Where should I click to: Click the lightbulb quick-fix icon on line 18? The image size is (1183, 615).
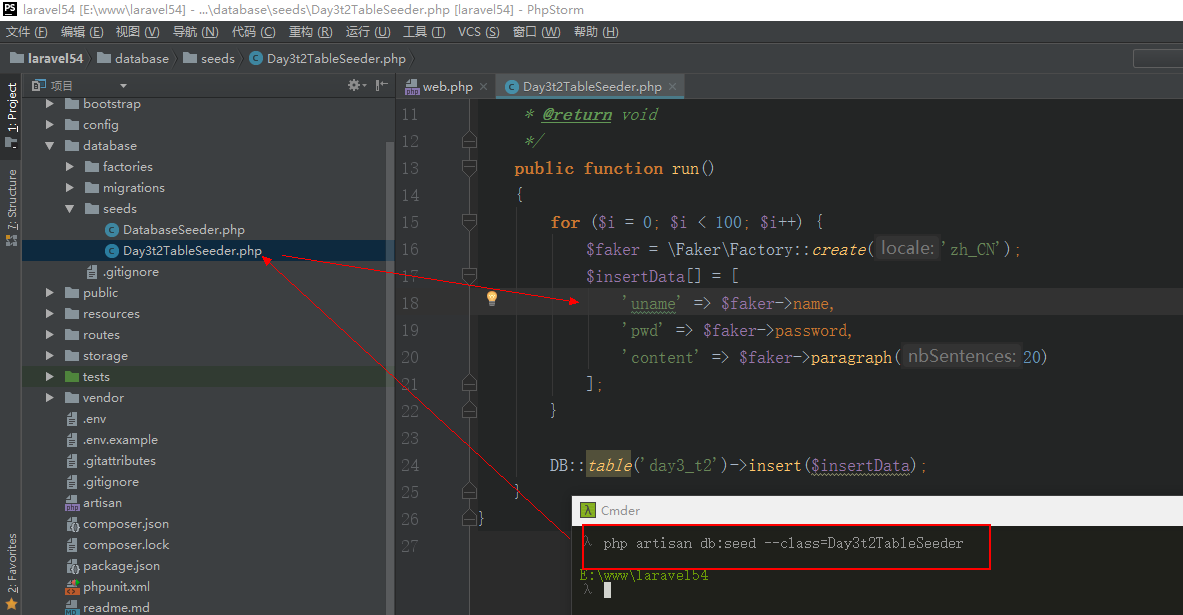click(491, 298)
